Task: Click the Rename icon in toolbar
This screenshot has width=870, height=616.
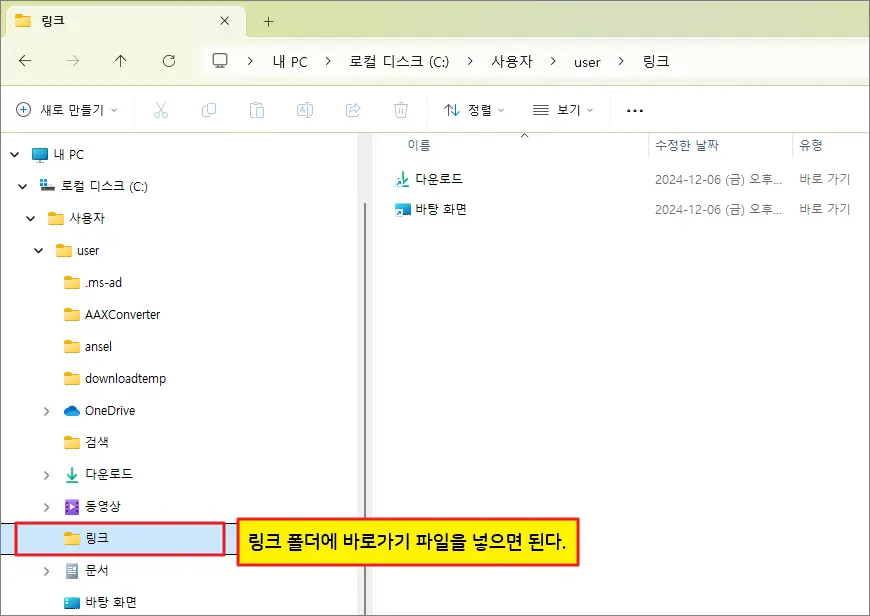Action: [305, 110]
